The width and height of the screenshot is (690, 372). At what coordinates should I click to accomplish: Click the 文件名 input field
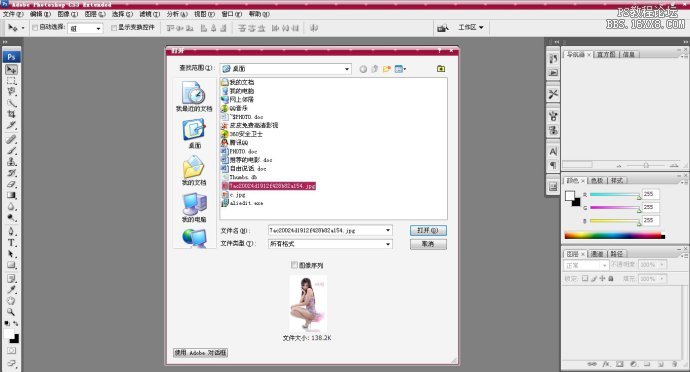330,230
